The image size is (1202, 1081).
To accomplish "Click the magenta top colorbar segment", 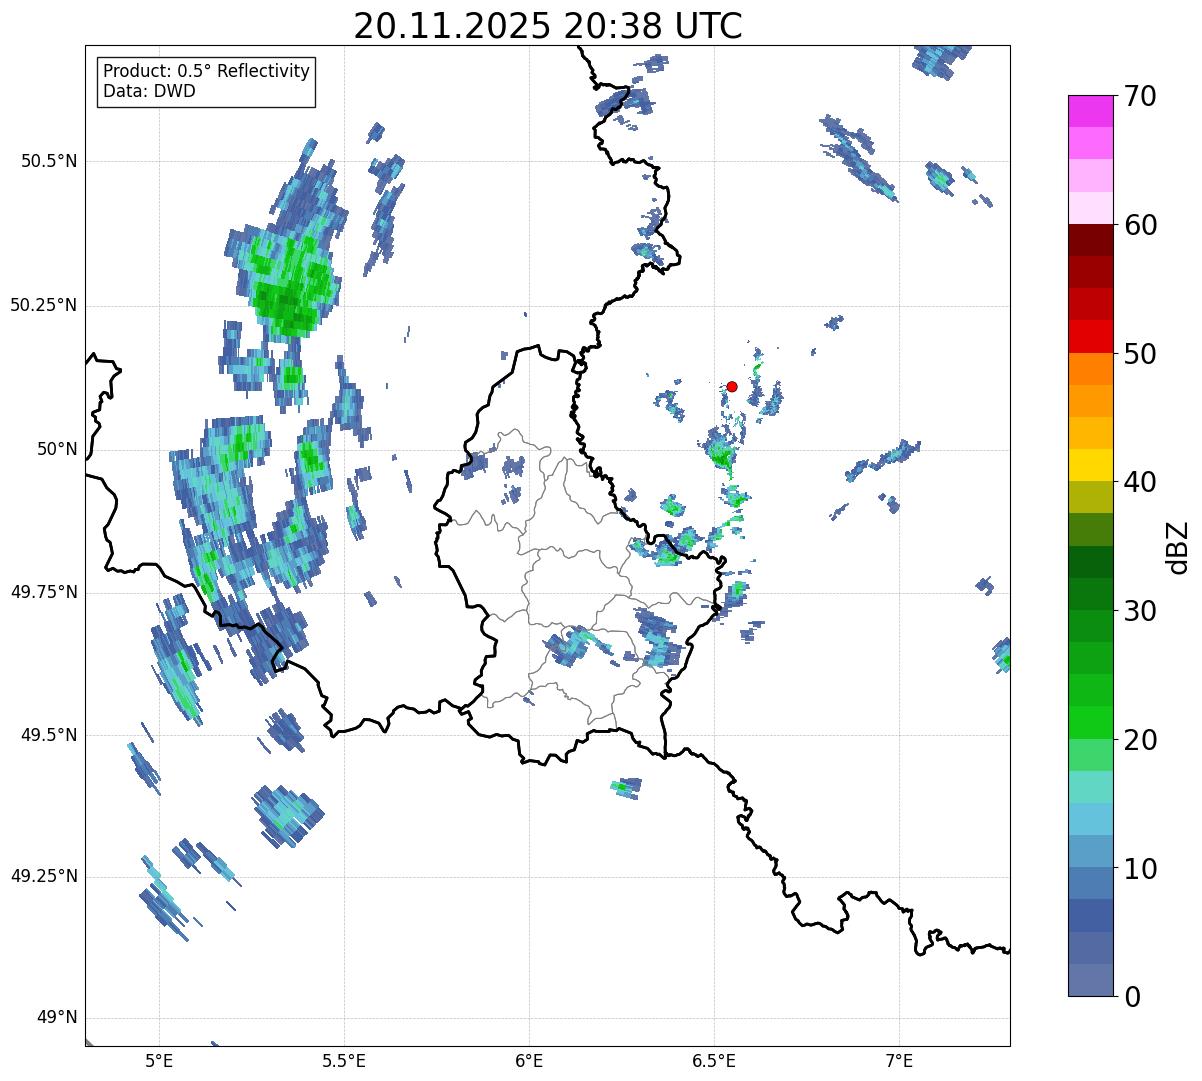I will pos(1090,111).
